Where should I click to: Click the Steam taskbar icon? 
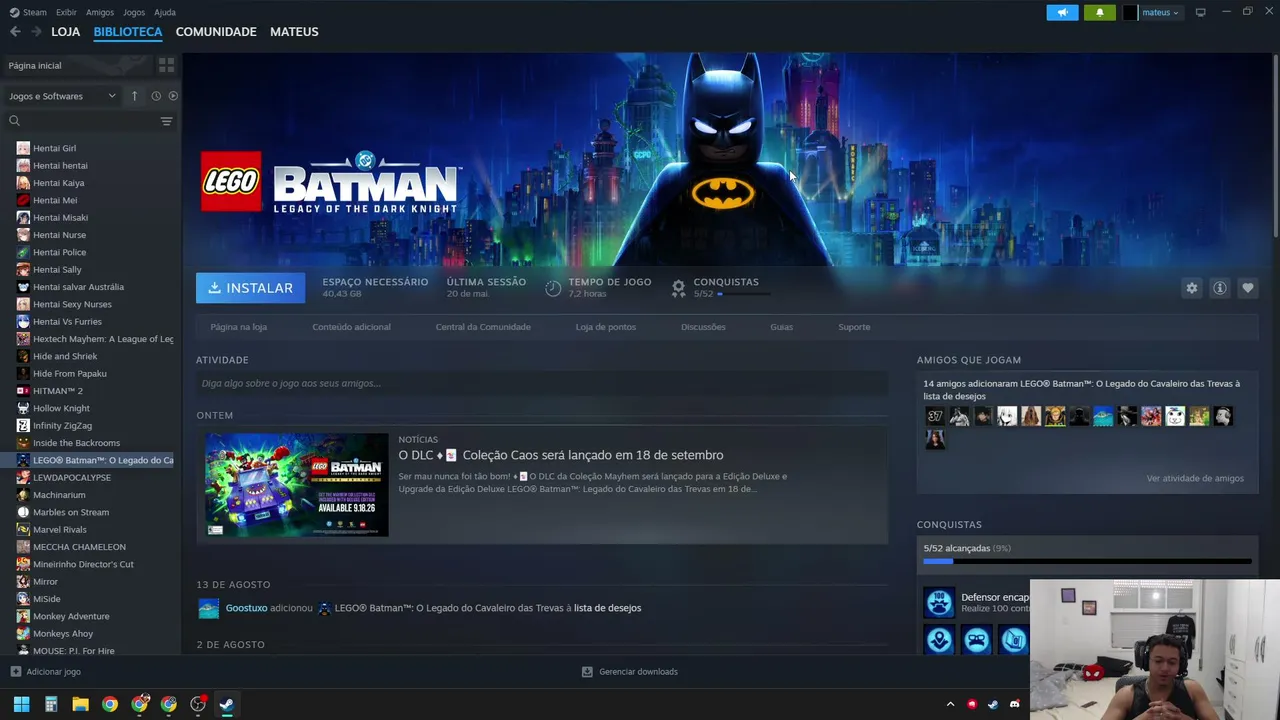[x=227, y=704]
